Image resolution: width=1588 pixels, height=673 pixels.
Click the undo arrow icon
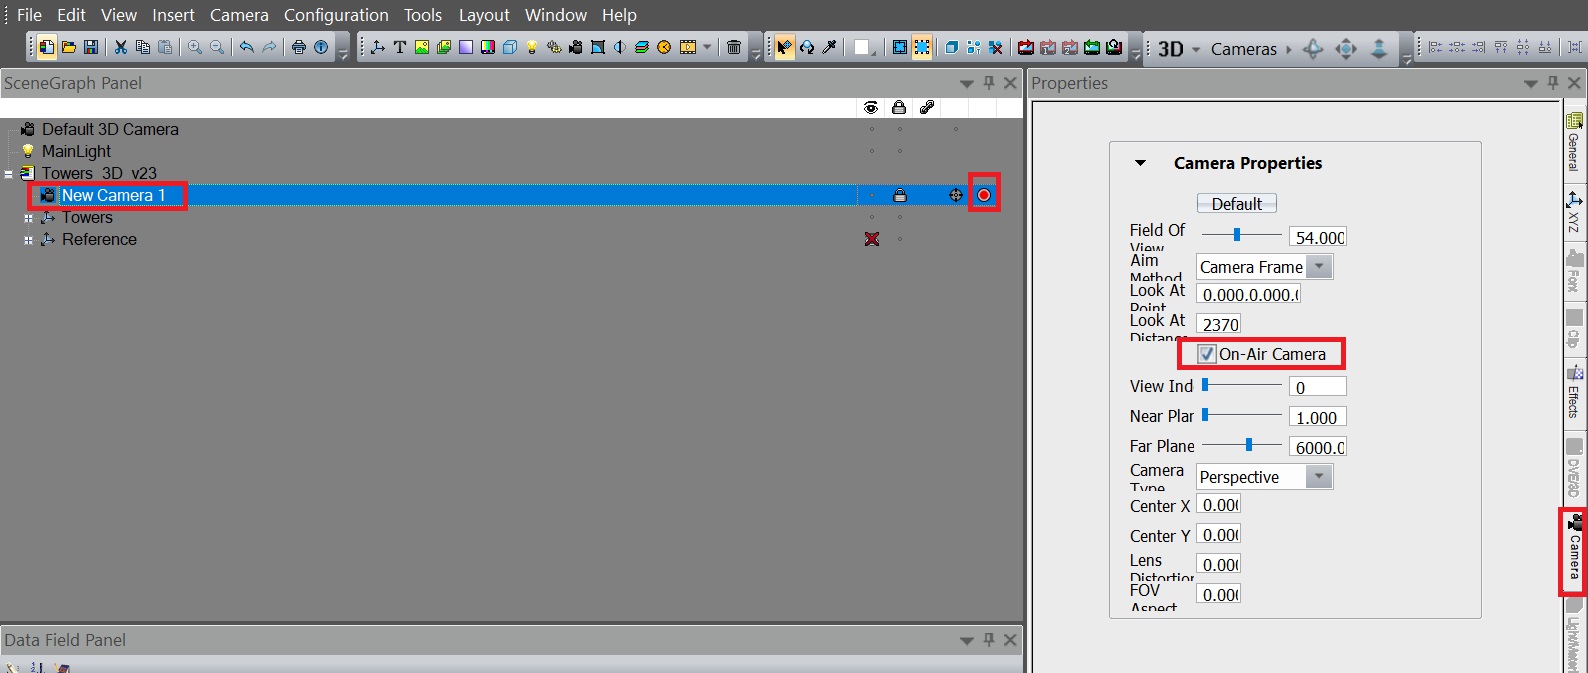[246, 47]
